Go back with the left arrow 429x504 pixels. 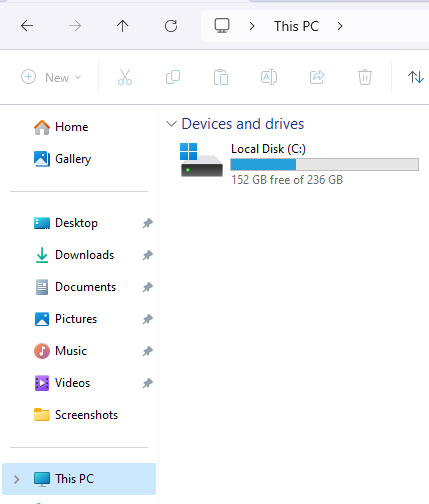(27, 26)
